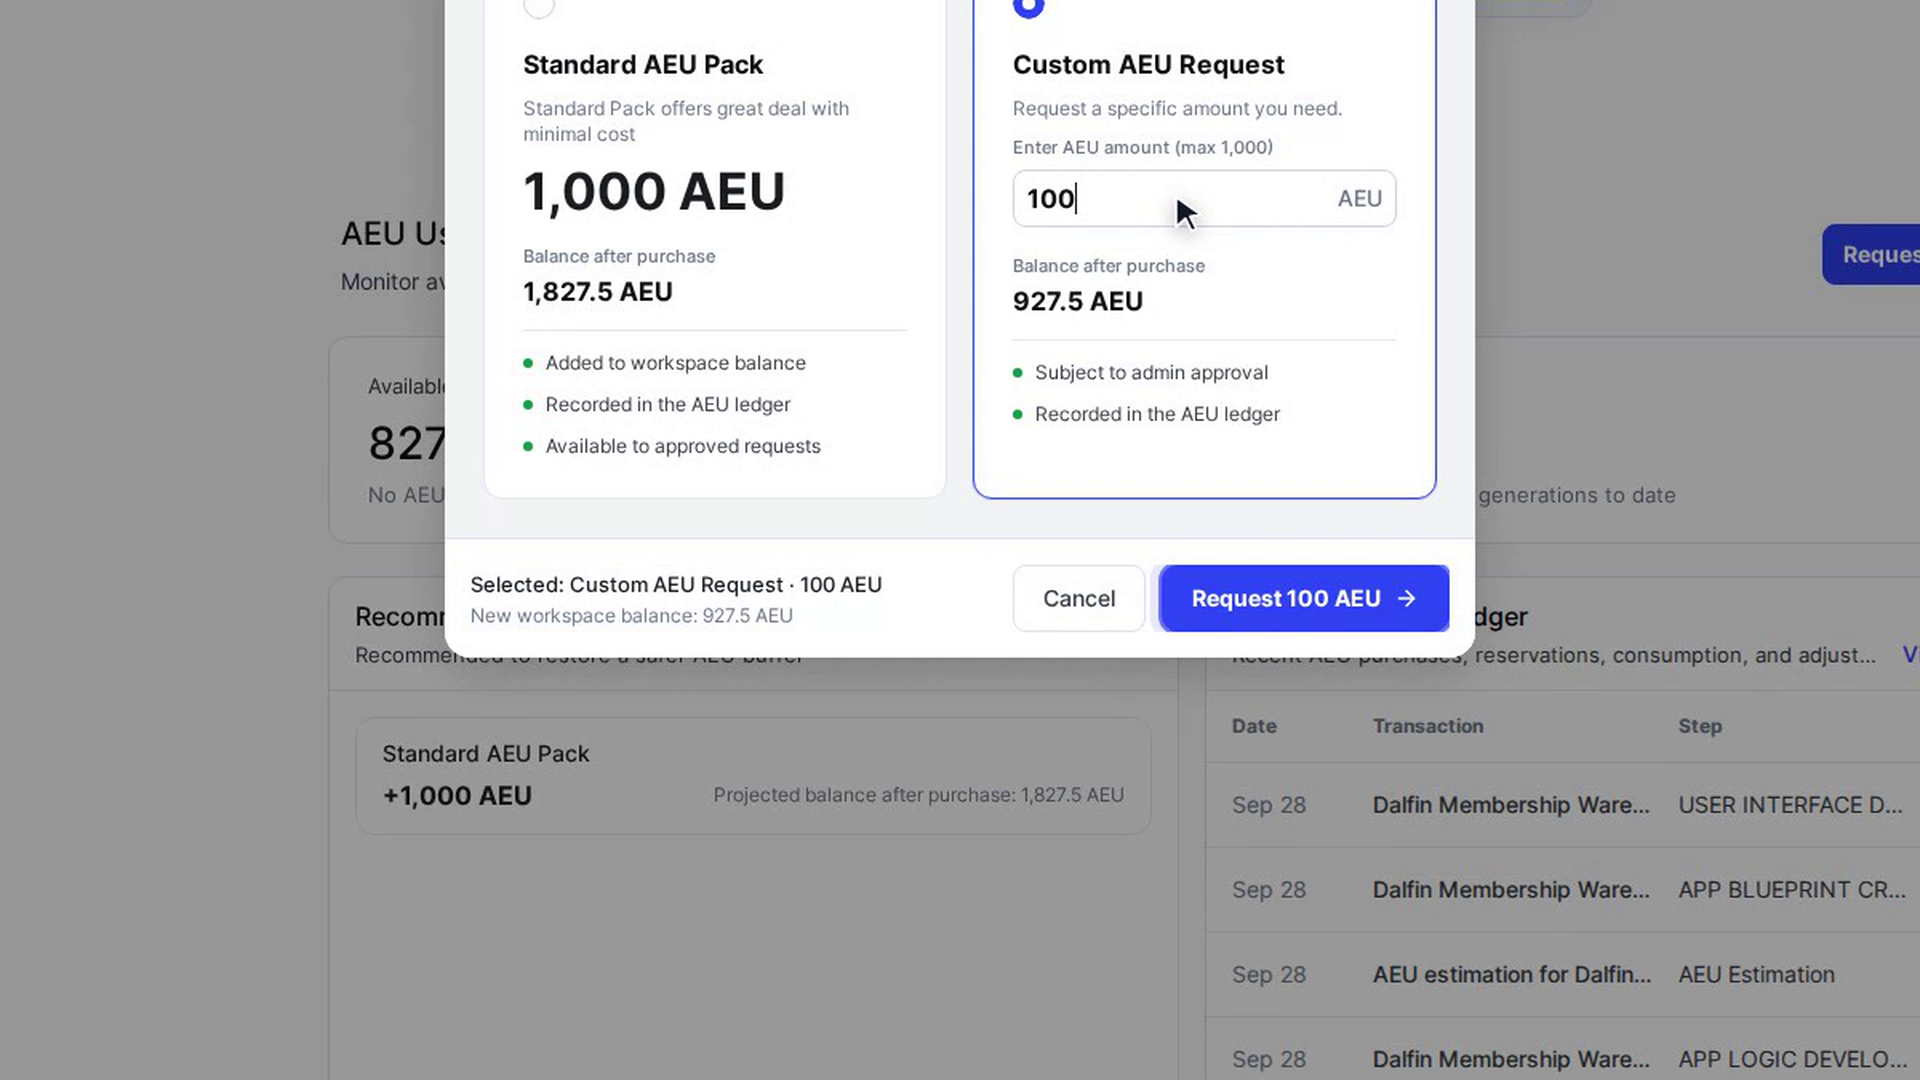Screen dimensions: 1920x1080
Task: Click the +1,000 AEU recommended amount
Action: (457, 796)
